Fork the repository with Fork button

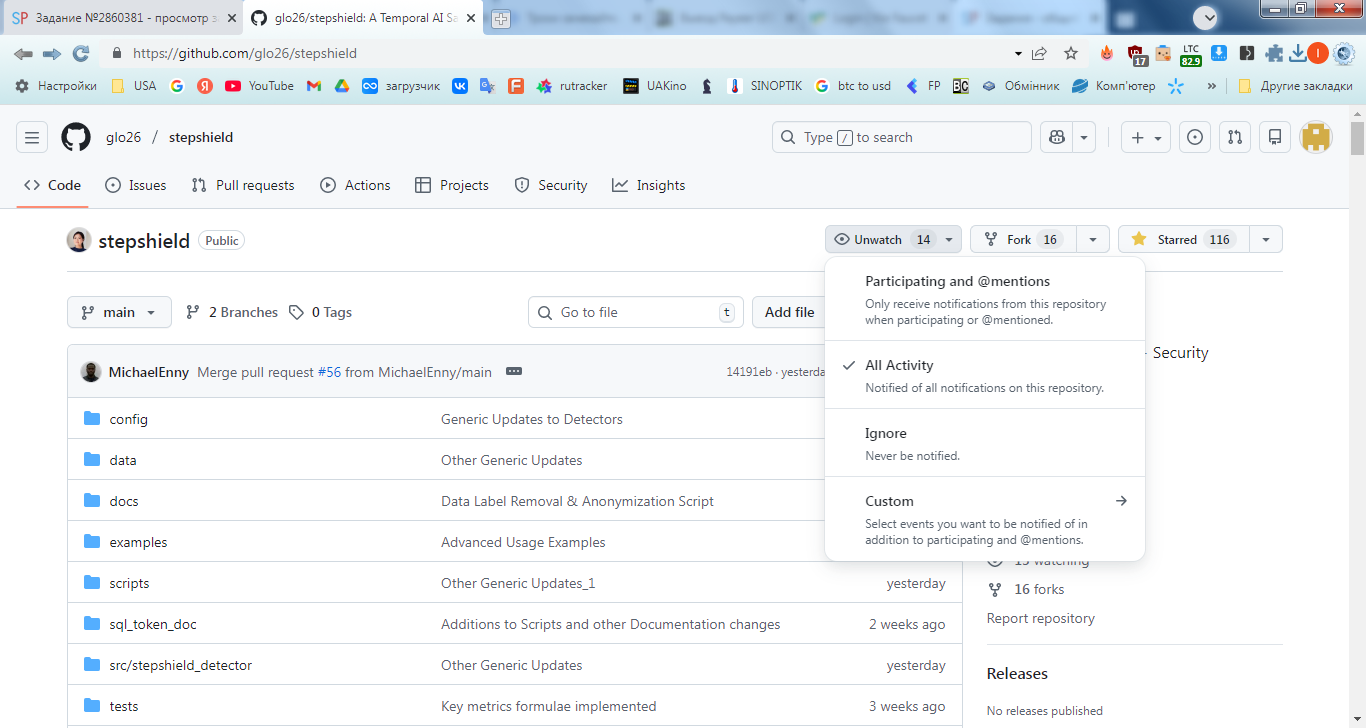[1023, 239]
